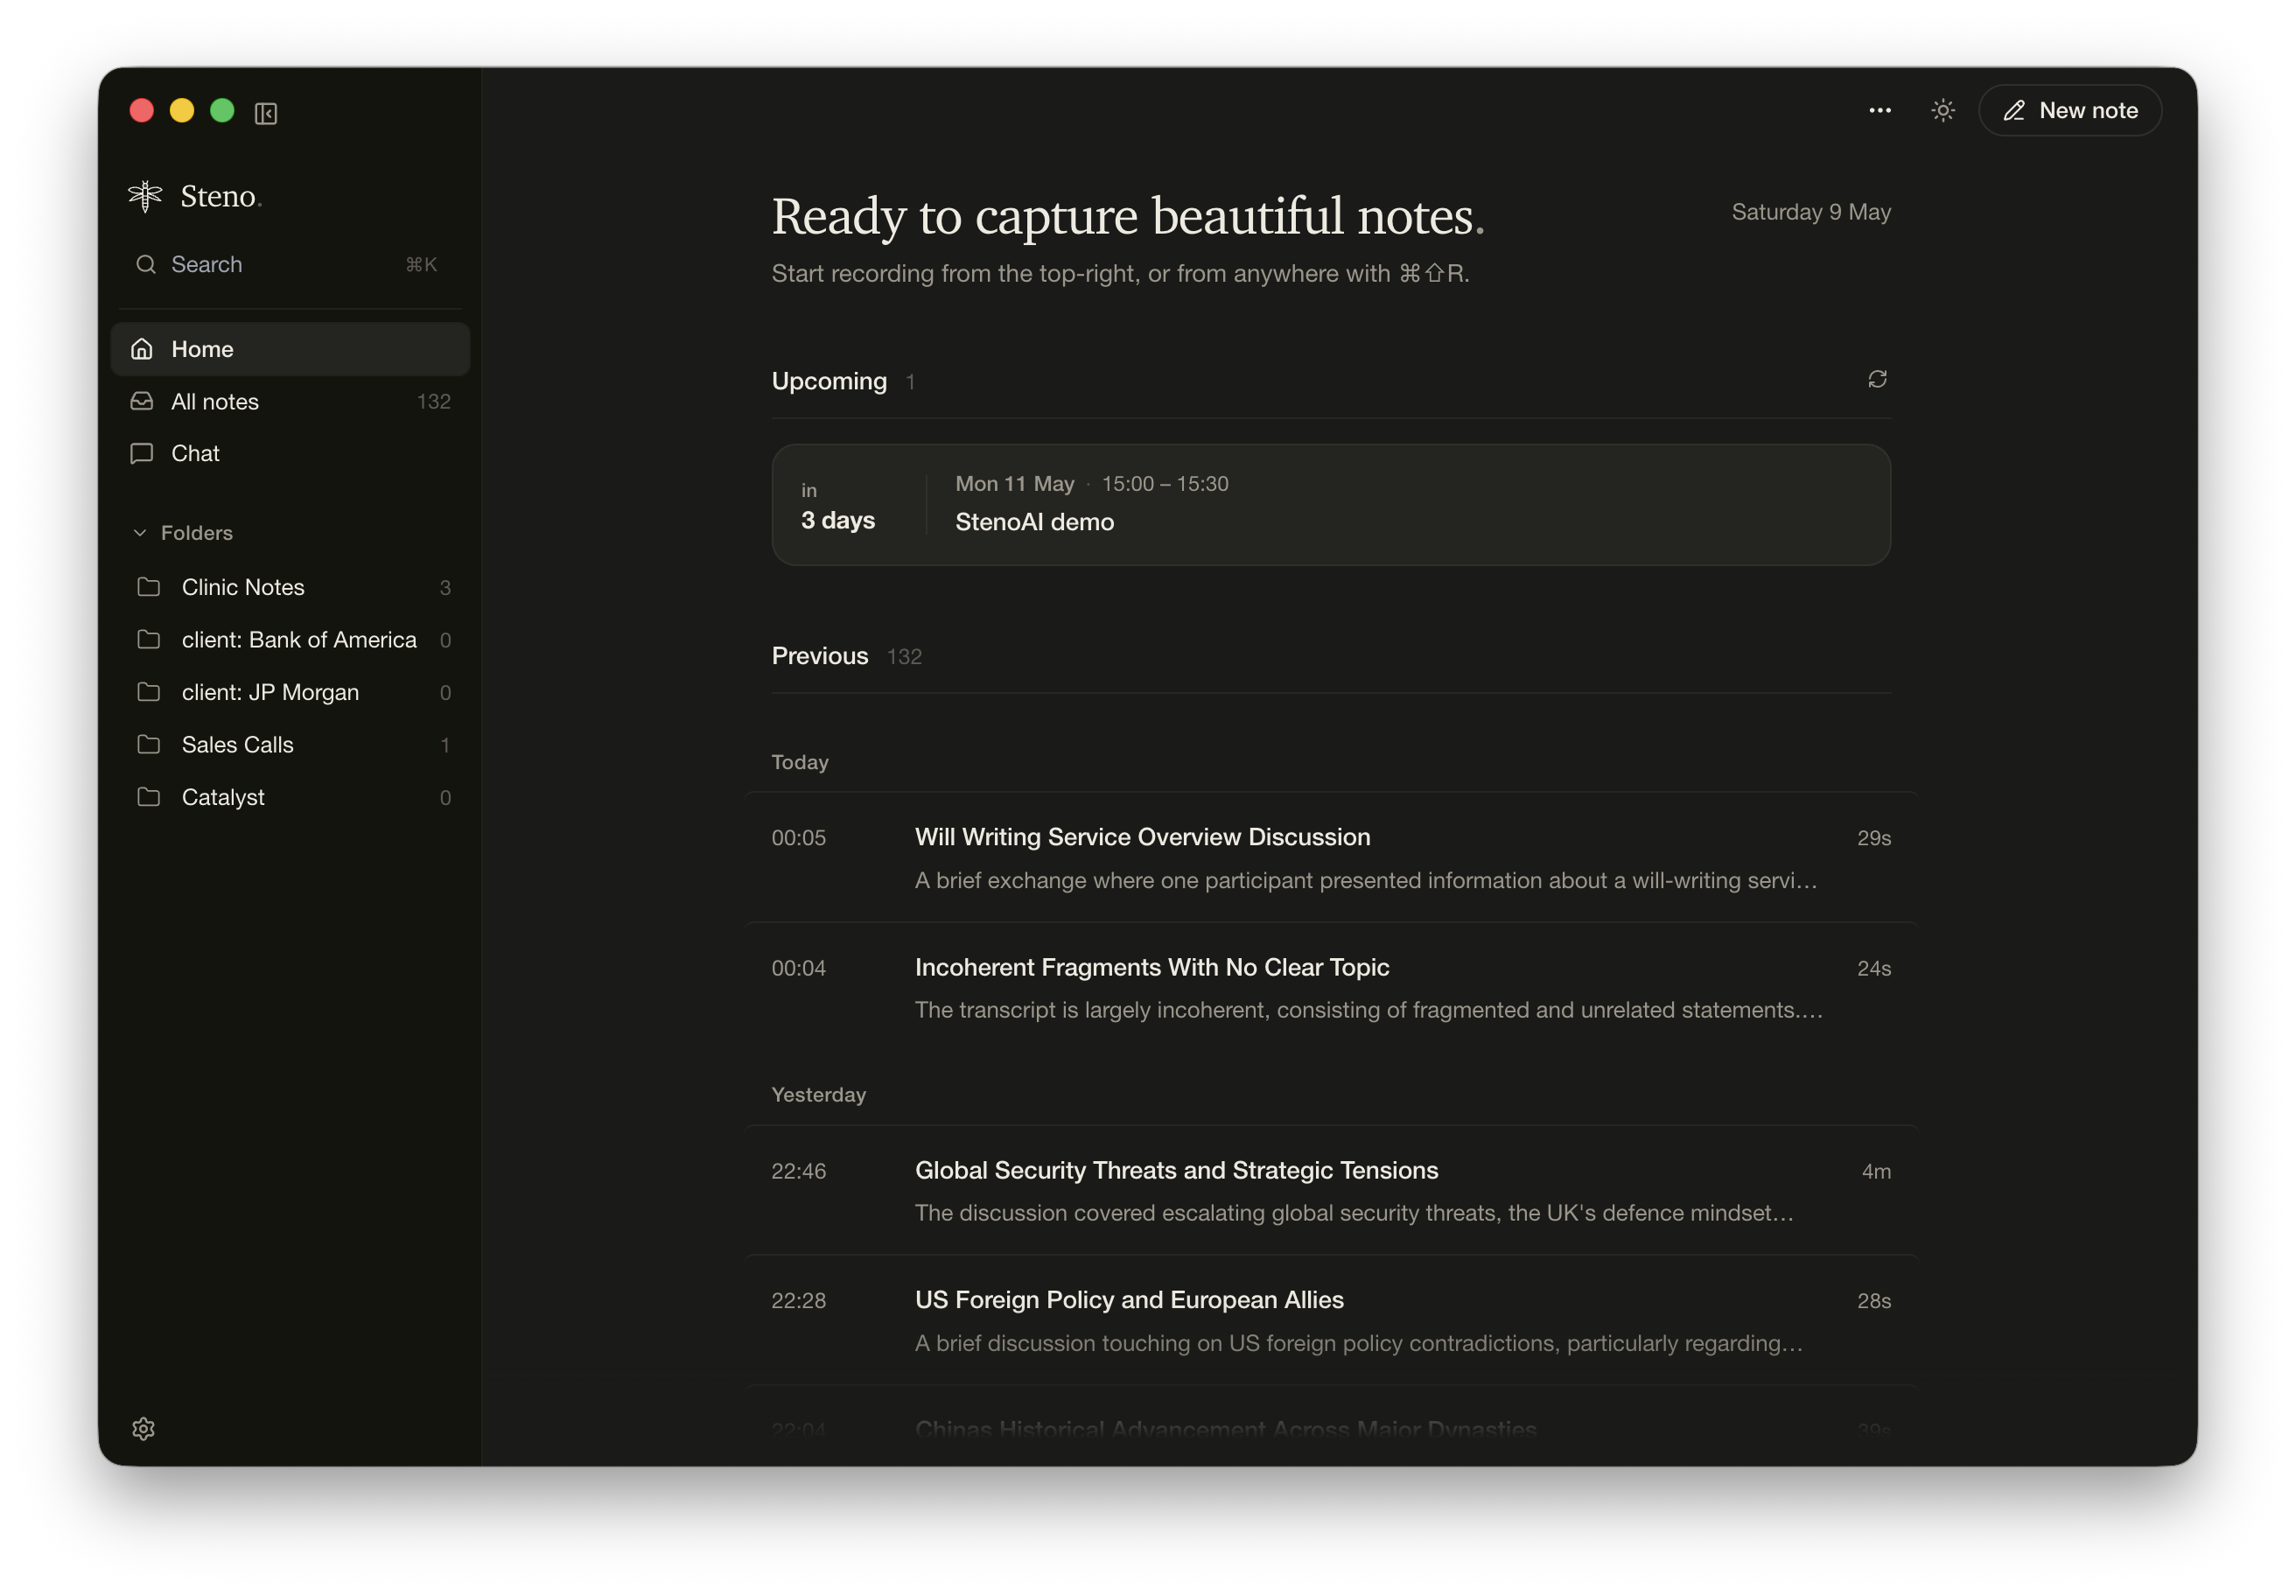Close the window with the red button
The height and width of the screenshot is (1596, 2296).
tap(142, 110)
